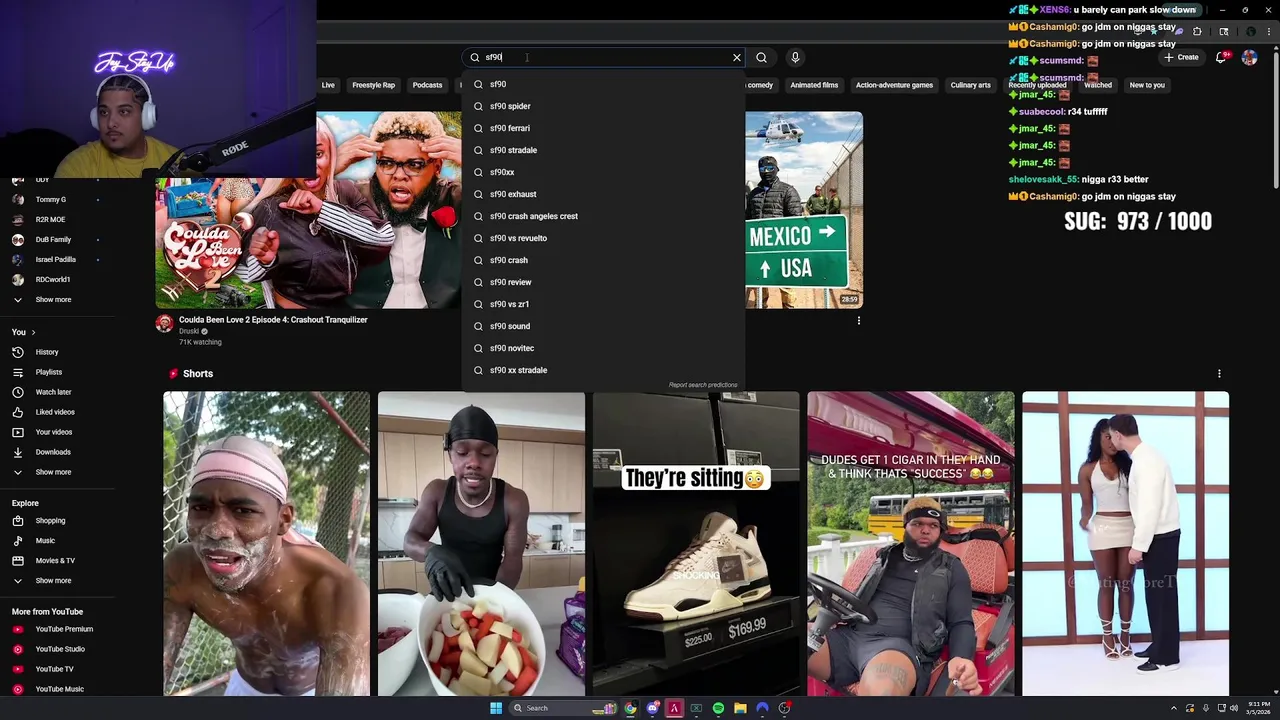This screenshot has height=720, width=1280.
Task: Open Shopping in Explore
Action: [57, 520]
